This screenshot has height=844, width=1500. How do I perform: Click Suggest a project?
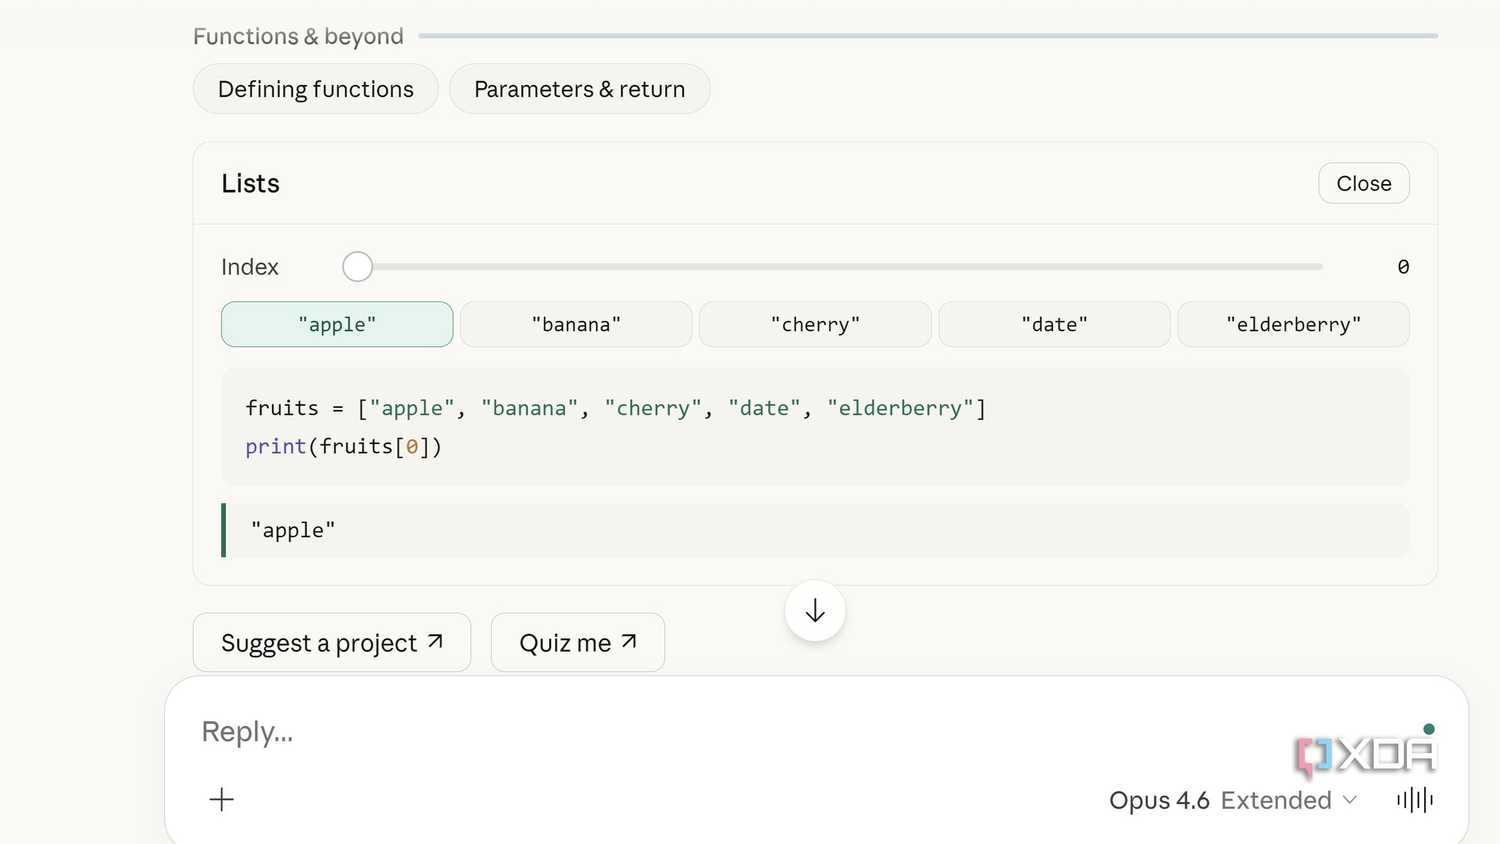332,642
